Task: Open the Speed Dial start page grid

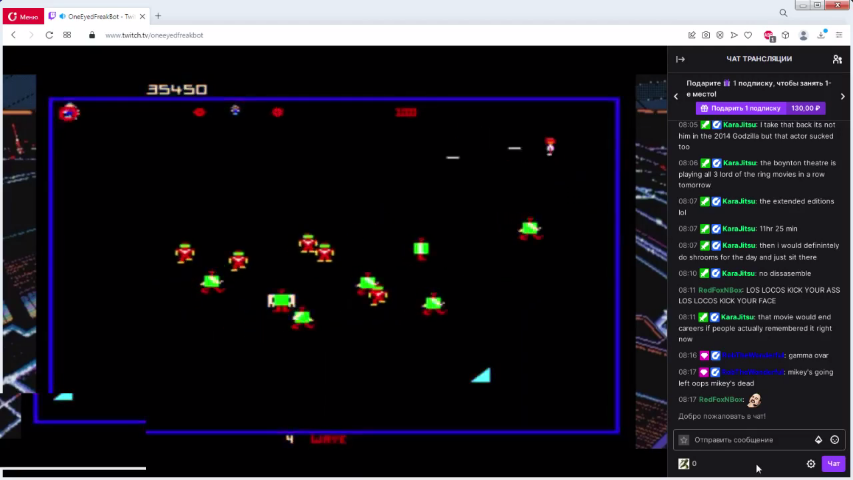Action: (x=67, y=35)
